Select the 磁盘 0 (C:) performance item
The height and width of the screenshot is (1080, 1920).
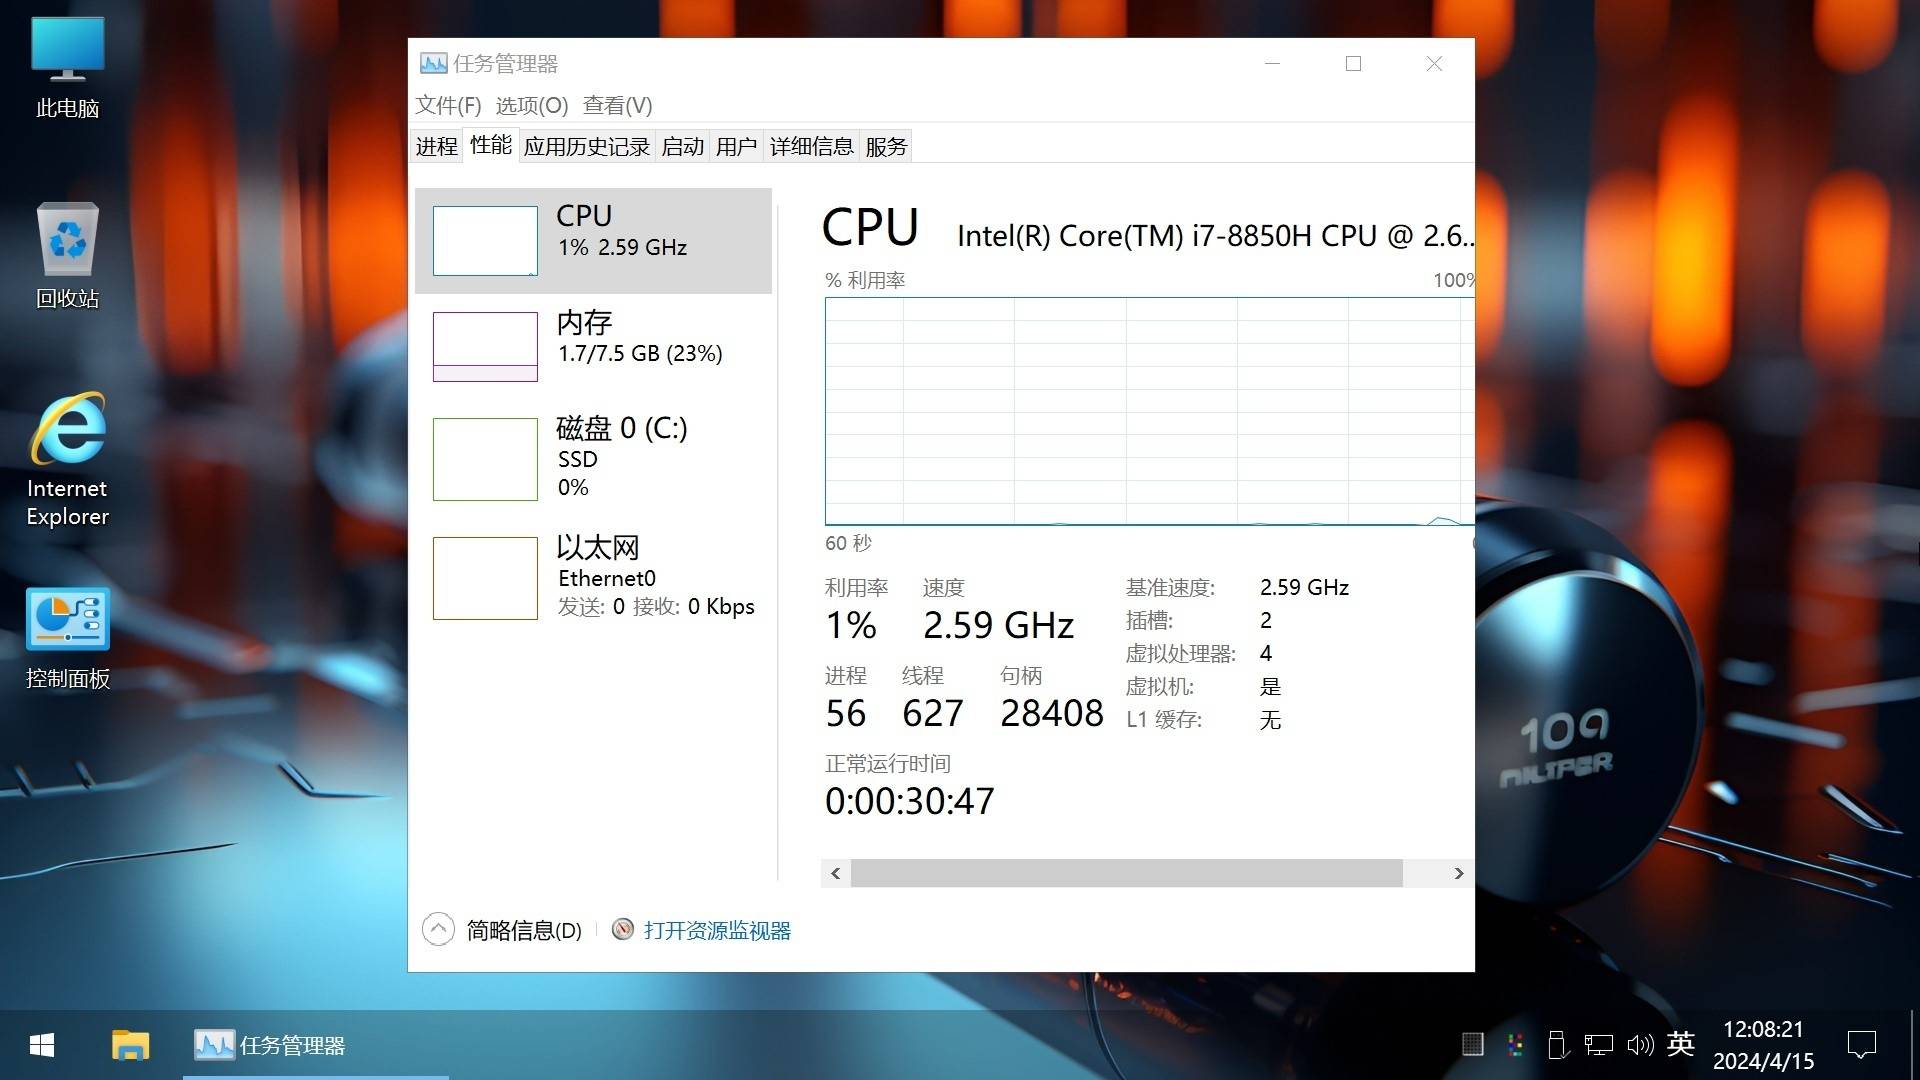pos(593,458)
